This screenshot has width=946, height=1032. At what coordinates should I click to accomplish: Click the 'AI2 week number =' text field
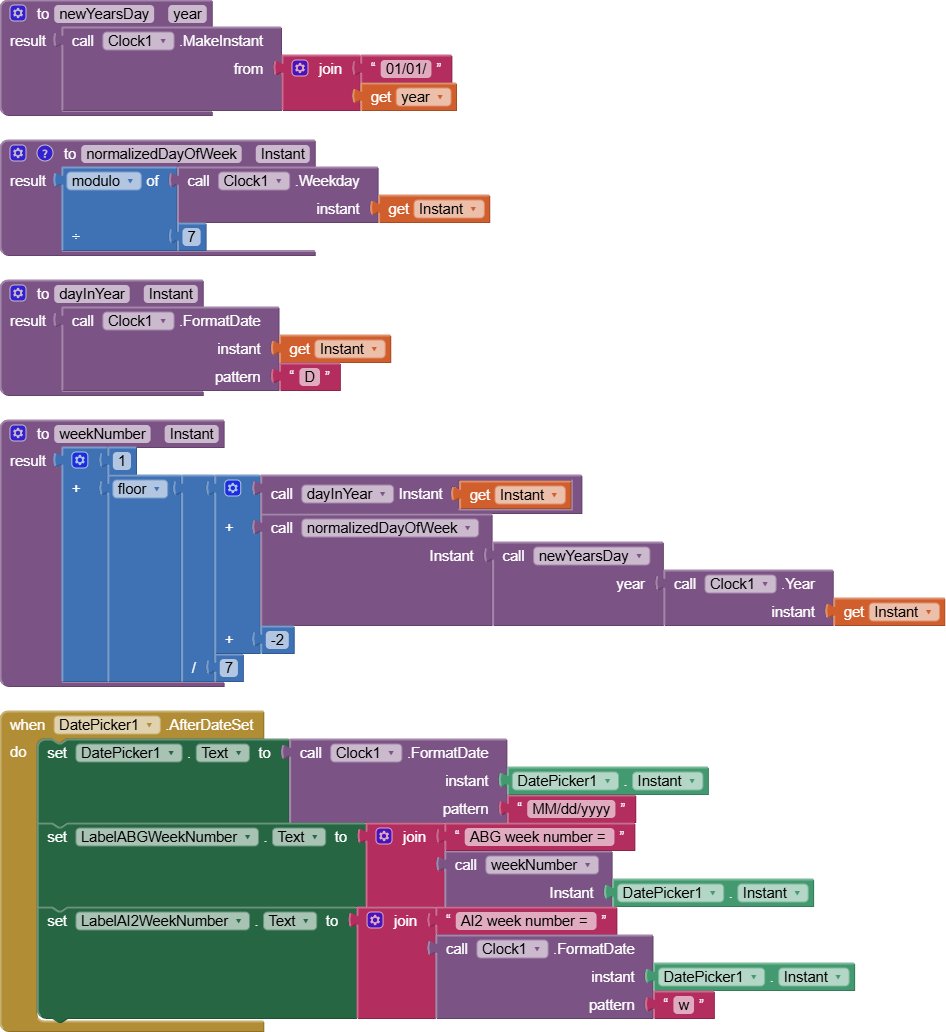tap(524, 921)
